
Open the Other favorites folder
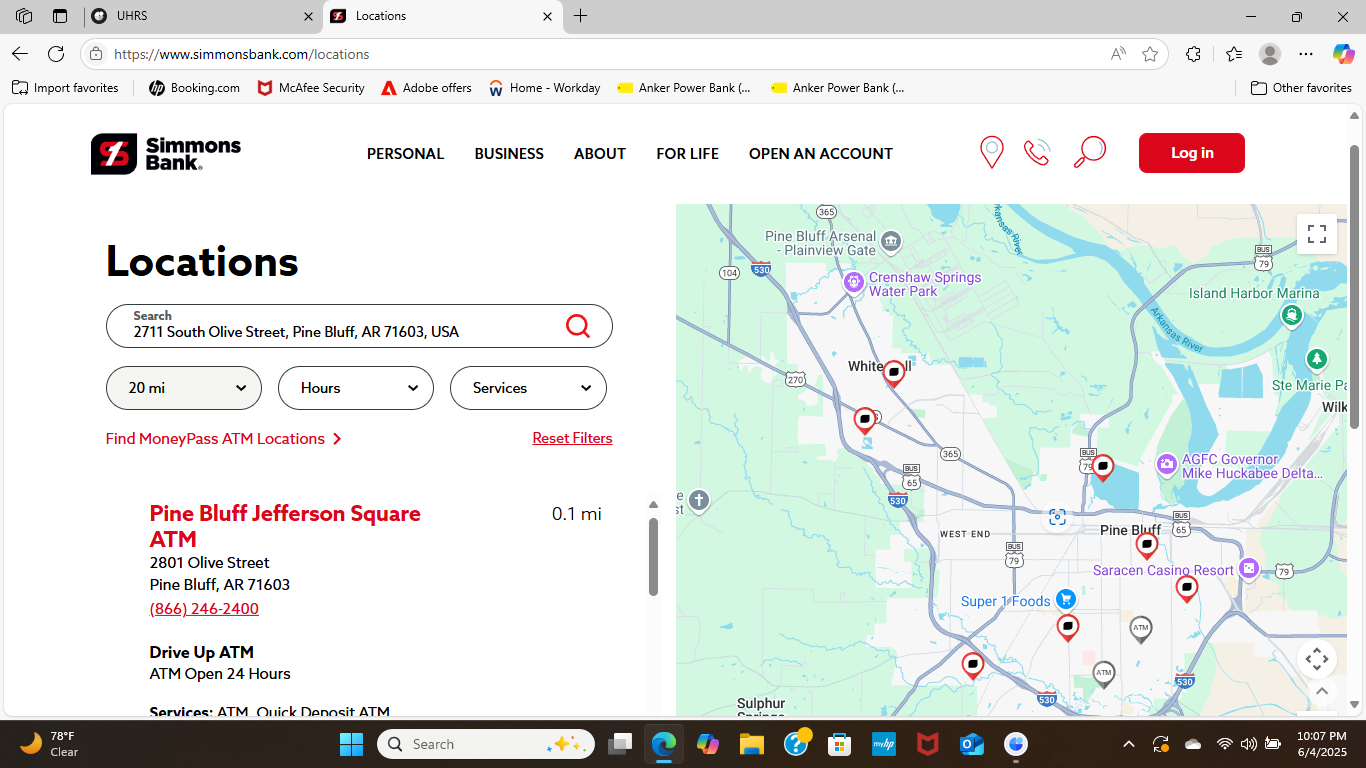coord(1301,88)
